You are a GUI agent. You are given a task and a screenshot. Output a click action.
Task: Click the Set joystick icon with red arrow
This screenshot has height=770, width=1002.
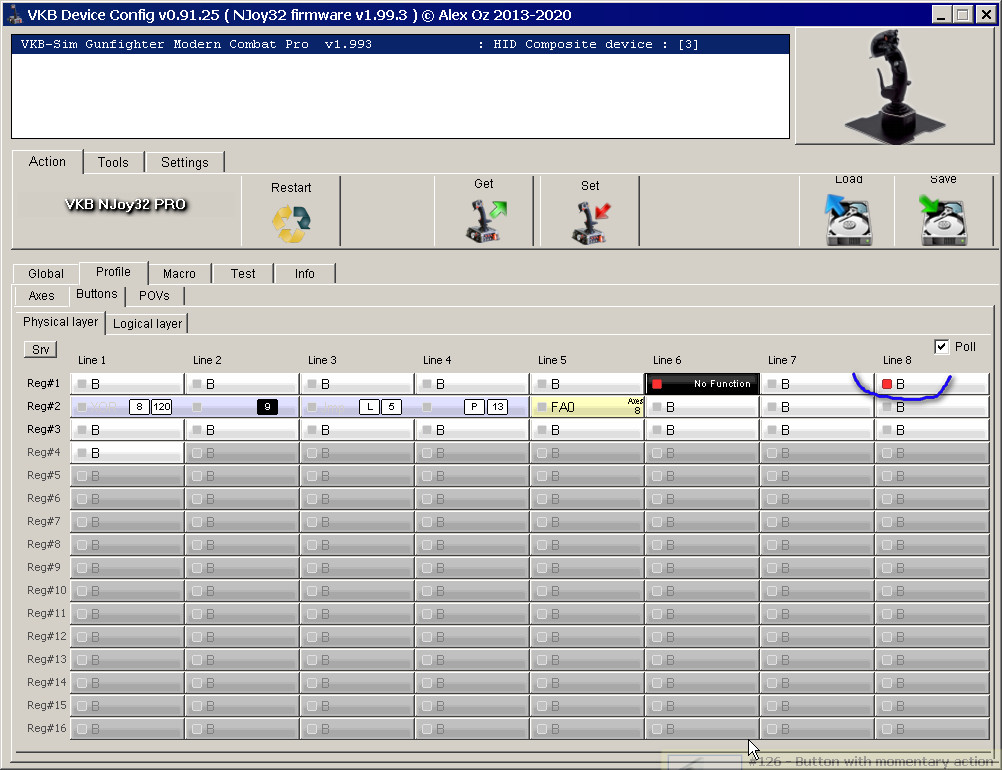click(591, 222)
